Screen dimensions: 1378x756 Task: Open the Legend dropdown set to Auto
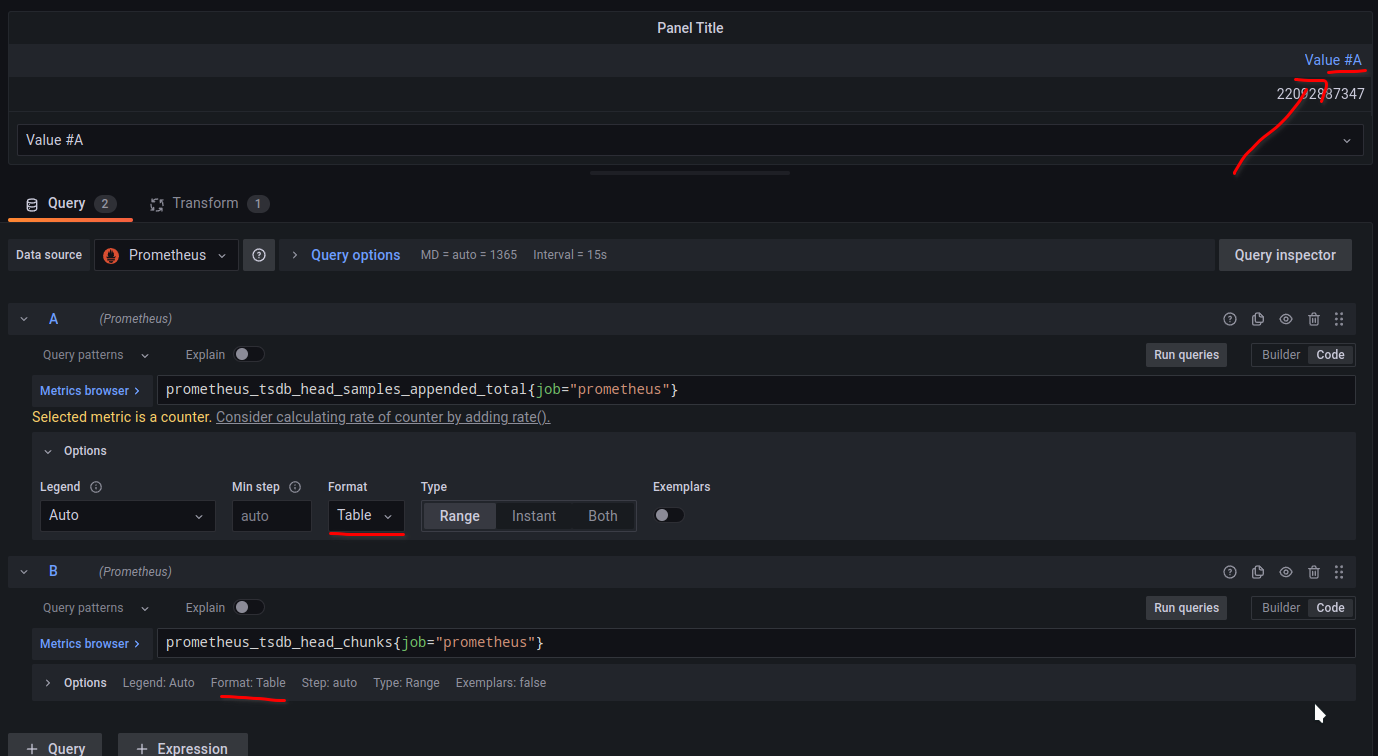(127, 515)
